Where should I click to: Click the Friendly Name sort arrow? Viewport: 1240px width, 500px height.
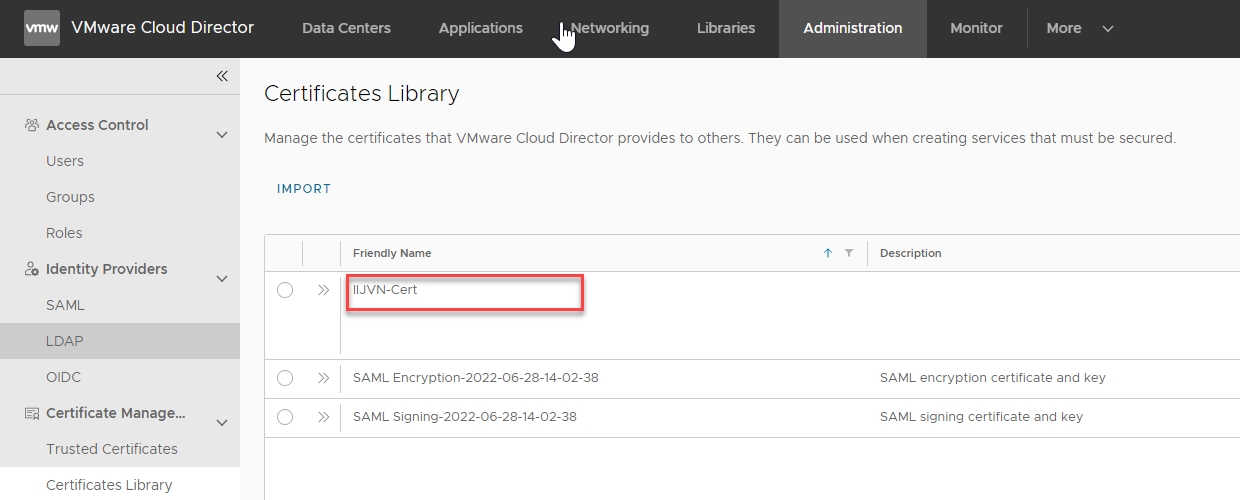pyautogui.click(x=828, y=253)
